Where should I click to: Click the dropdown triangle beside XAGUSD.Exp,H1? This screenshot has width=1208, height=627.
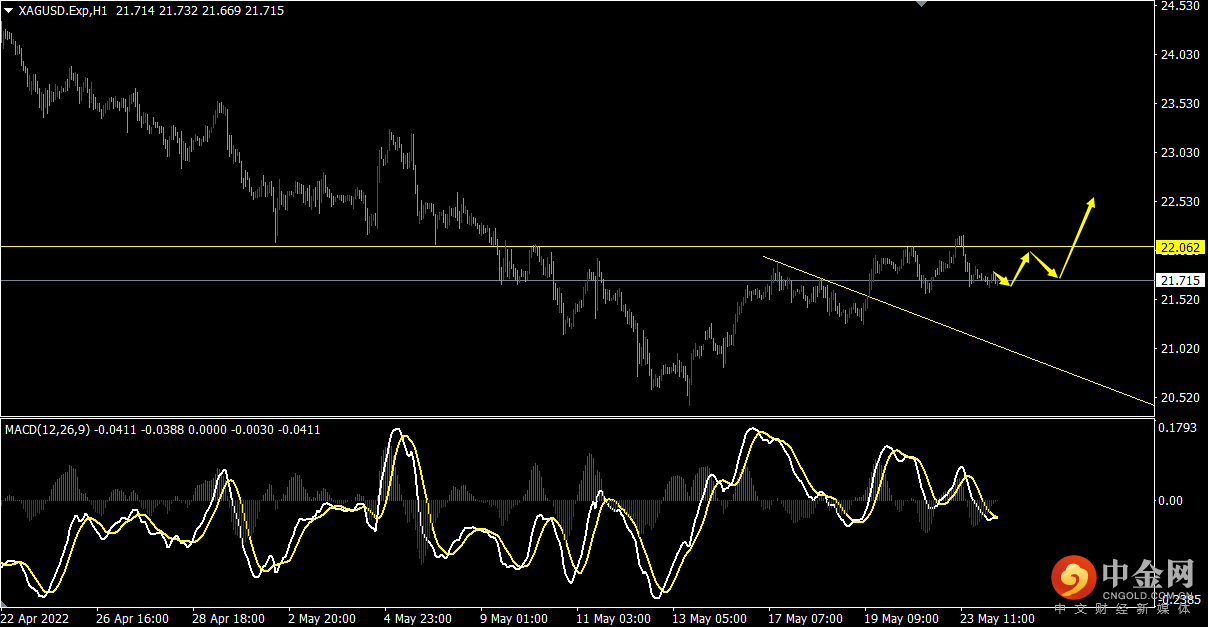[x=9, y=11]
